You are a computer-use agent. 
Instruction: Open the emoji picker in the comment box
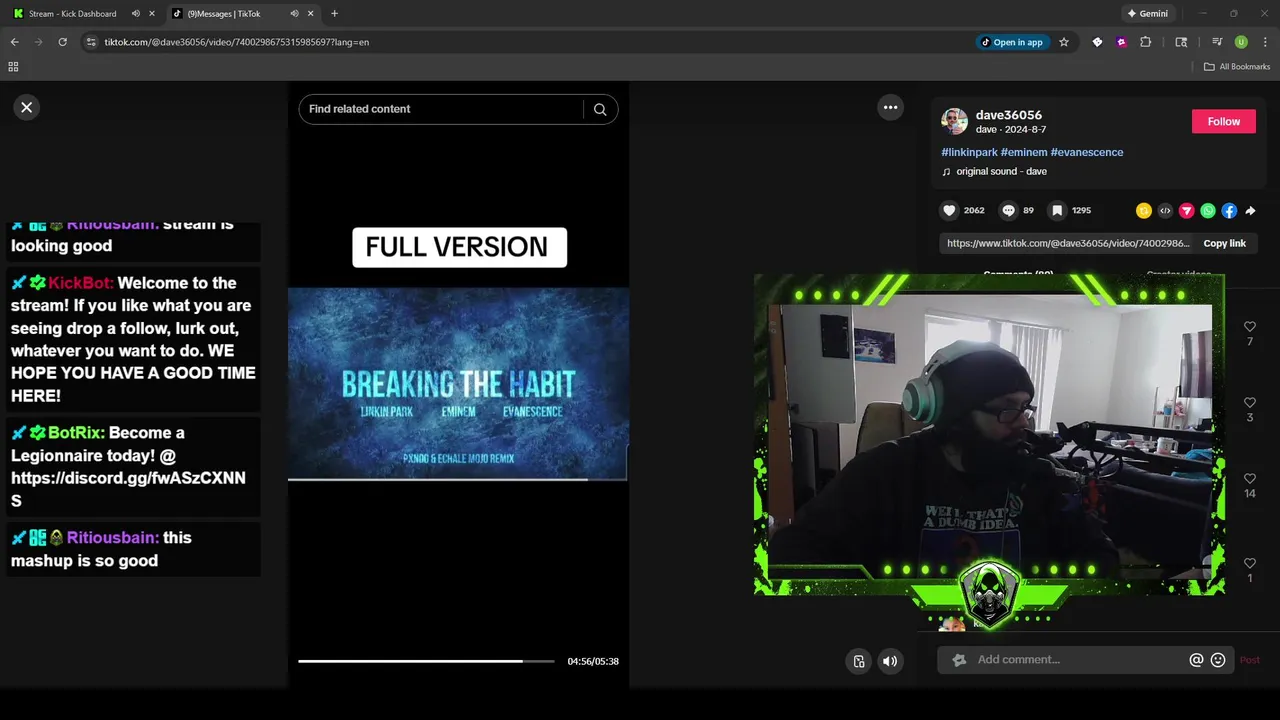[x=1218, y=660]
